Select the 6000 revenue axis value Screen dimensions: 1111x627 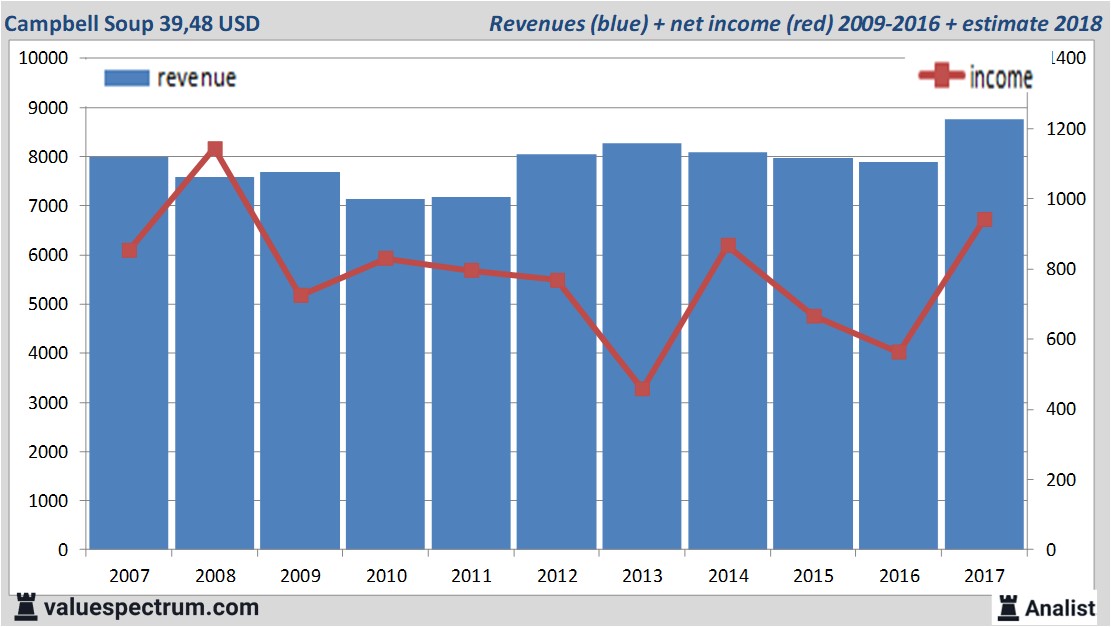point(48,255)
